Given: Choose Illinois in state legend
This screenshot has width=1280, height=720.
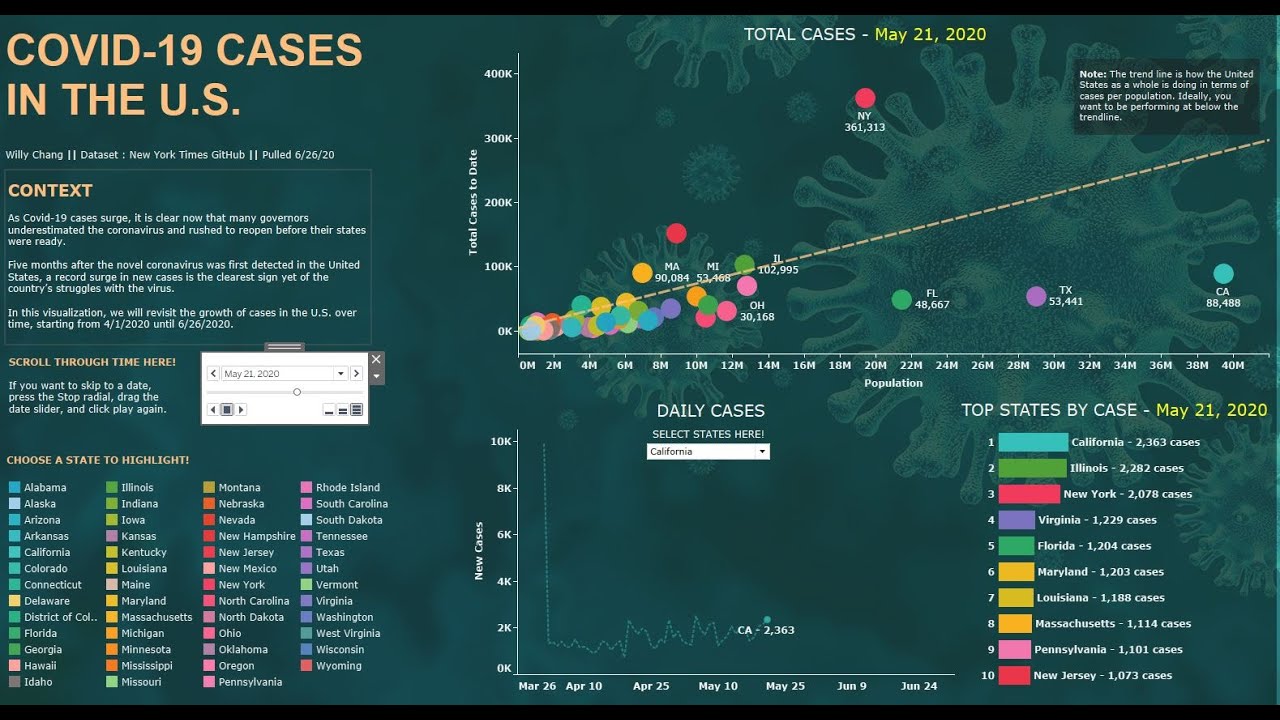Looking at the screenshot, I should [130, 488].
